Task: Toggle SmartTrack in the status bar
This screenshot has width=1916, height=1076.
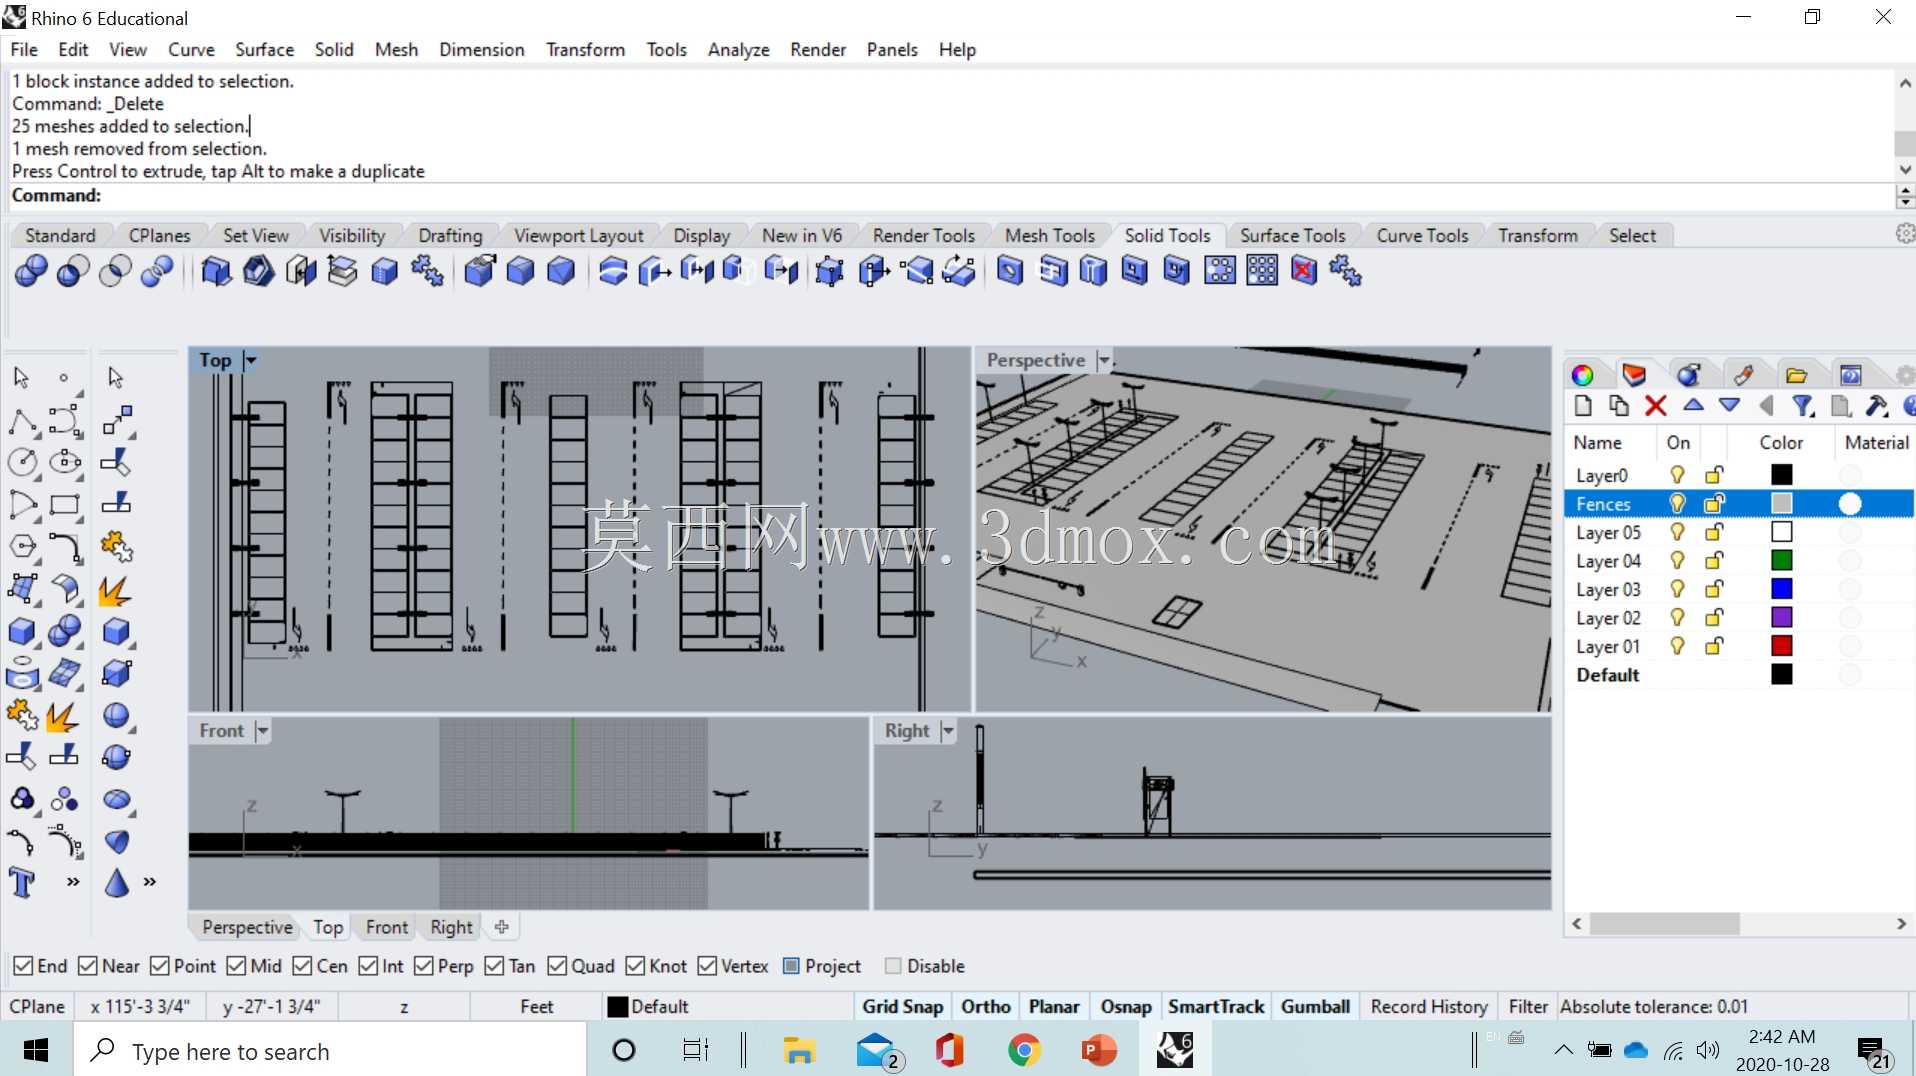Action: click(1216, 1006)
